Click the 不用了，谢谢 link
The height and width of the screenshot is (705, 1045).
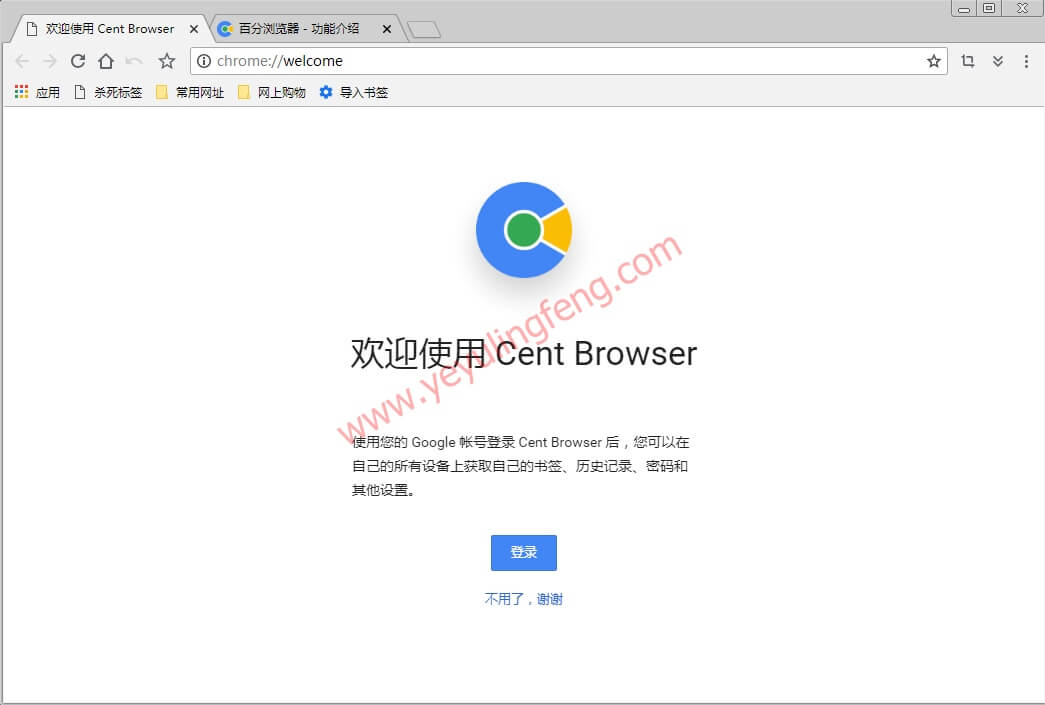(x=523, y=598)
